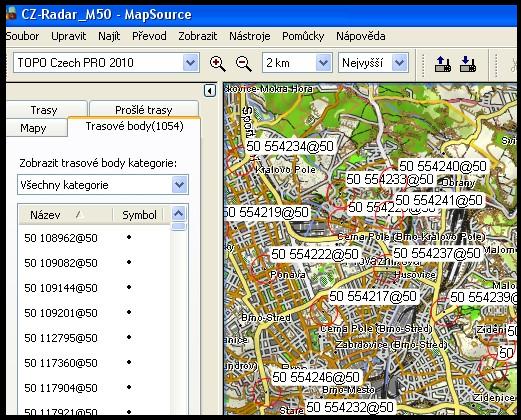The width and height of the screenshot is (521, 420).
Task: Click the Královo Pole place name on map
Action: [285, 170]
